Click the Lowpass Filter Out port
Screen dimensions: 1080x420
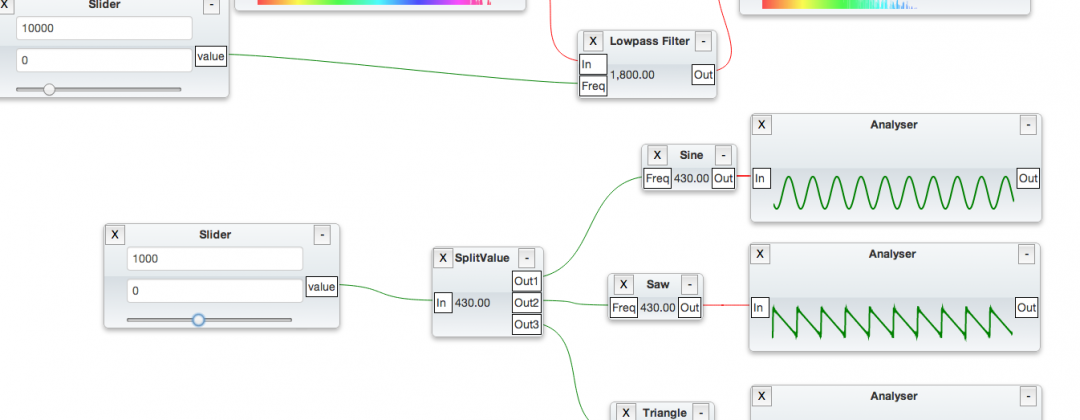703,75
